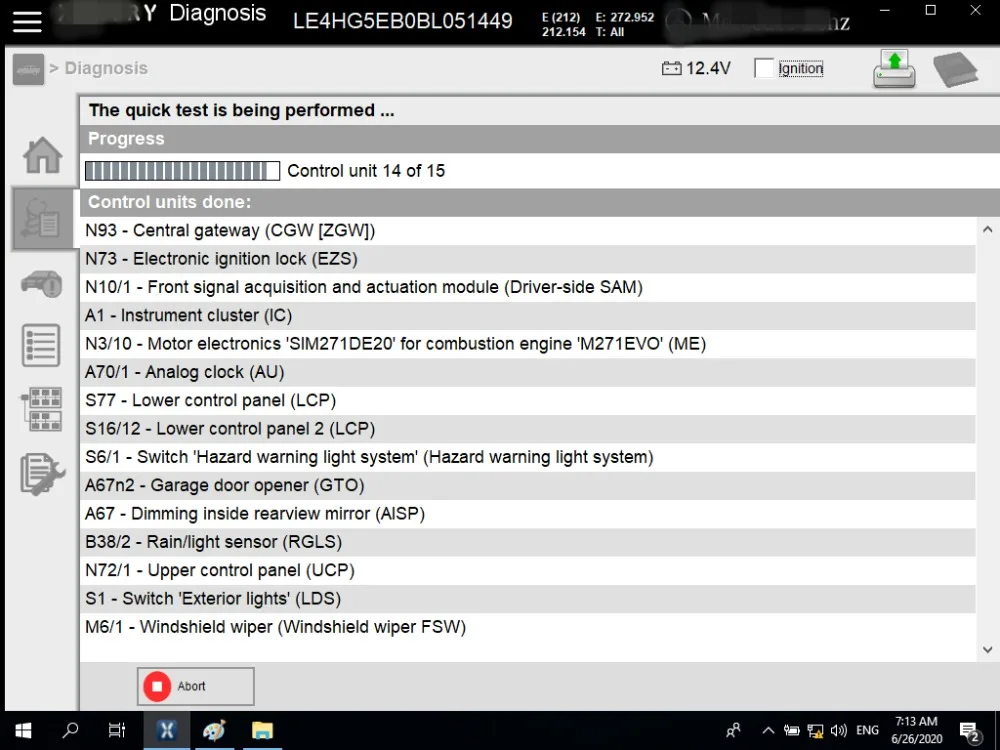Select S1 - Switch 'Exterior lights' row
The height and width of the screenshot is (750, 1000).
click(x=528, y=598)
